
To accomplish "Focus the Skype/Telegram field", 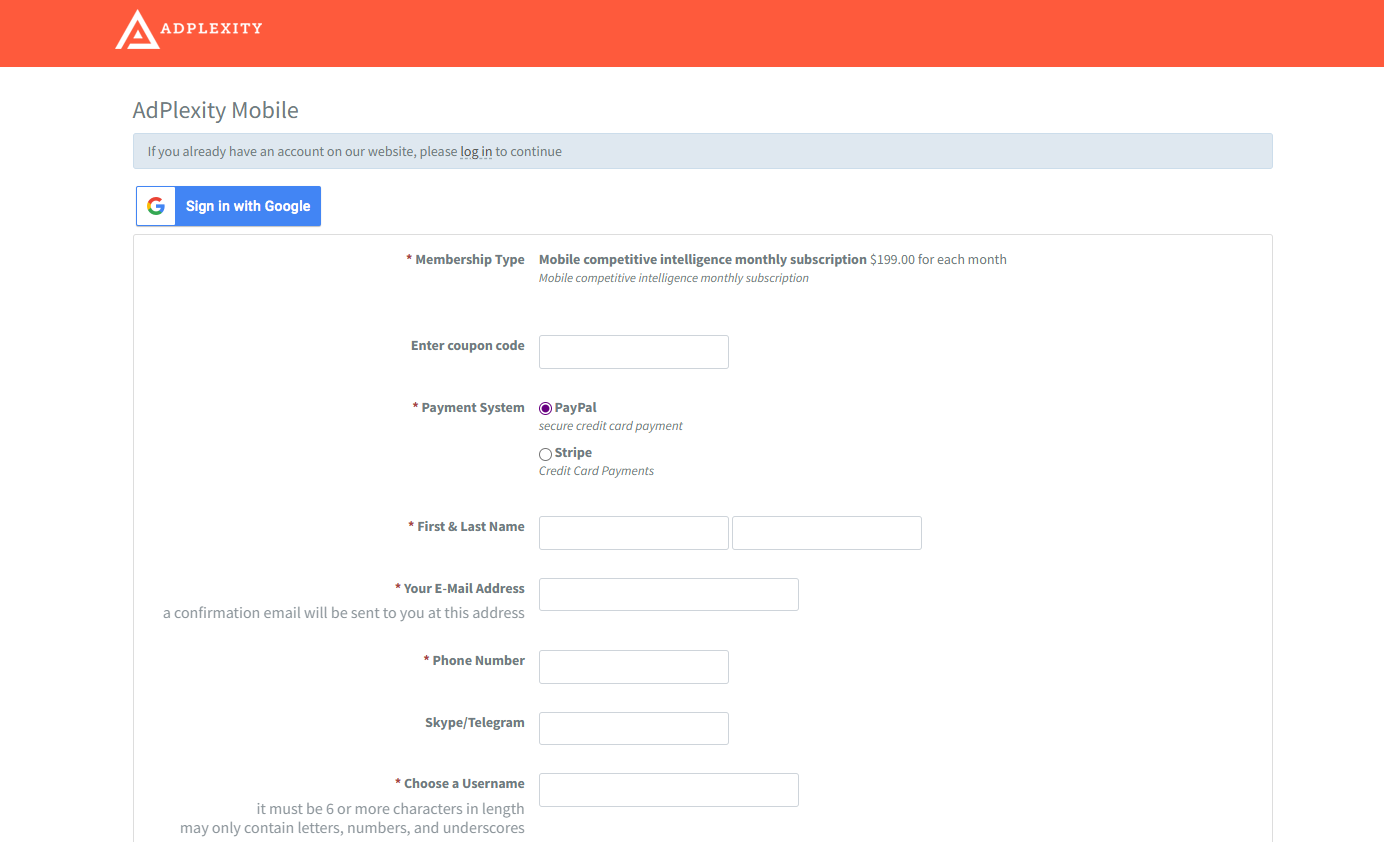I will coord(634,728).
